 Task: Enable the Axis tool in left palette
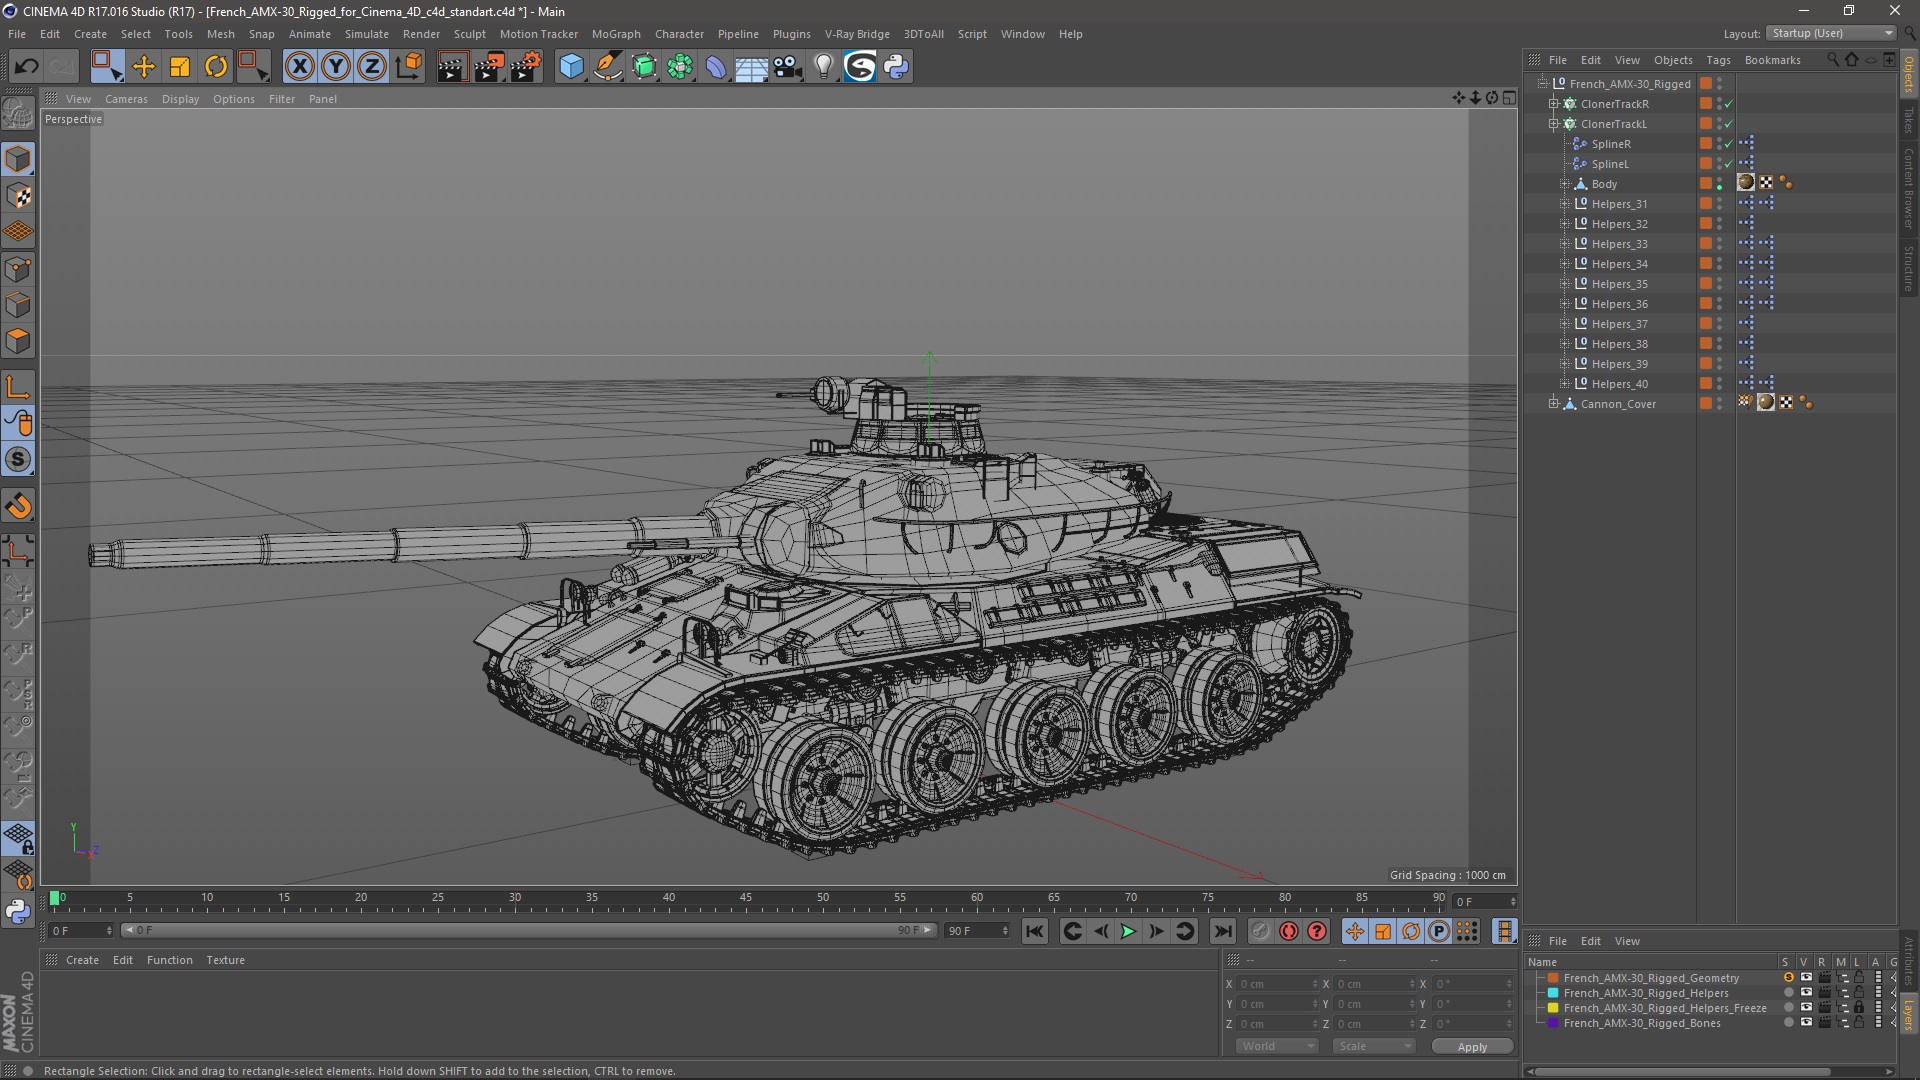click(x=18, y=387)
